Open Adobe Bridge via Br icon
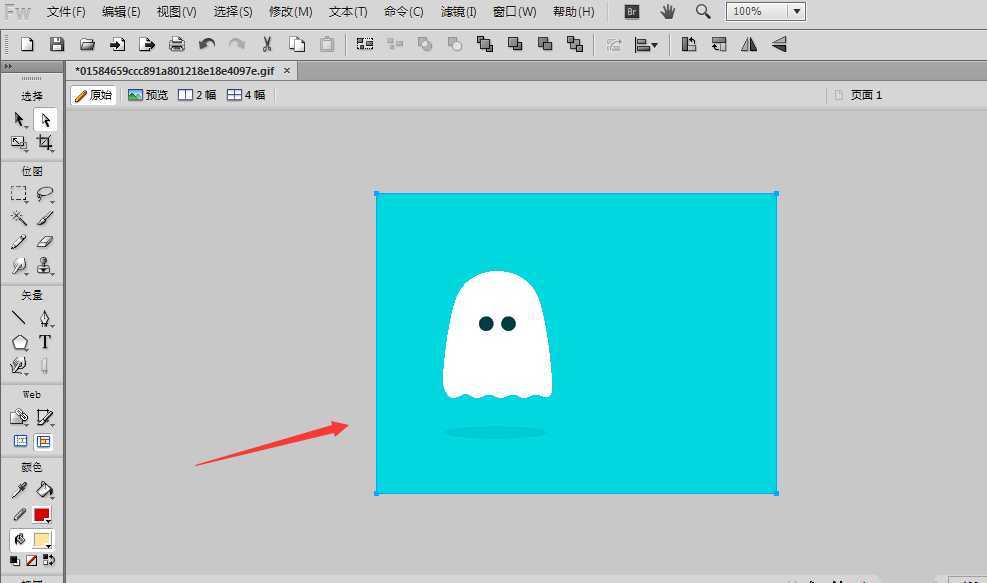Viewport: 987px width, 583px height. (x=631, y=12)
